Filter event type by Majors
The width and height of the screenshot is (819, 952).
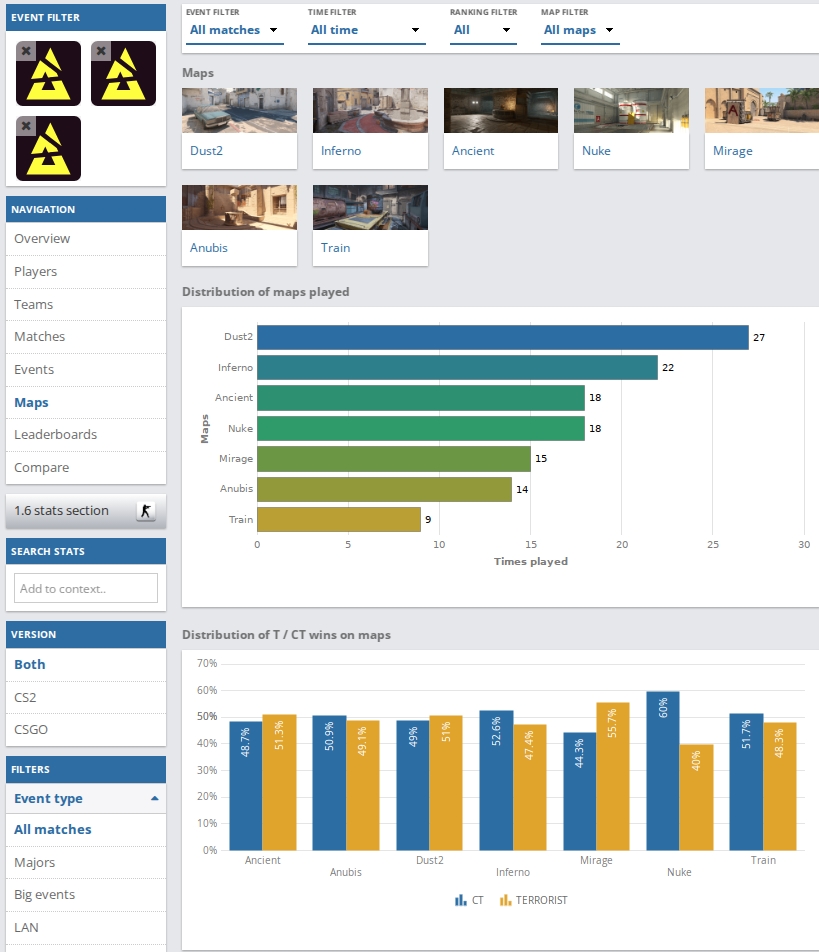(x=86, y=862)
